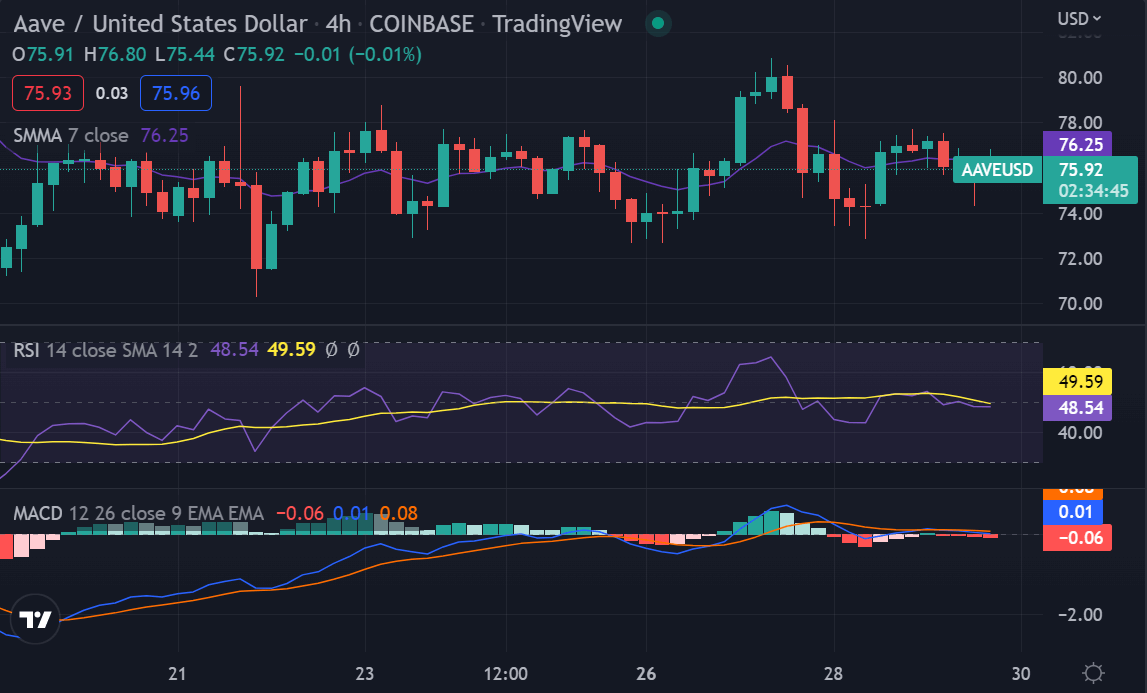Open the USD currency dropdown
1147x693 pixels.
(1080, 18)
